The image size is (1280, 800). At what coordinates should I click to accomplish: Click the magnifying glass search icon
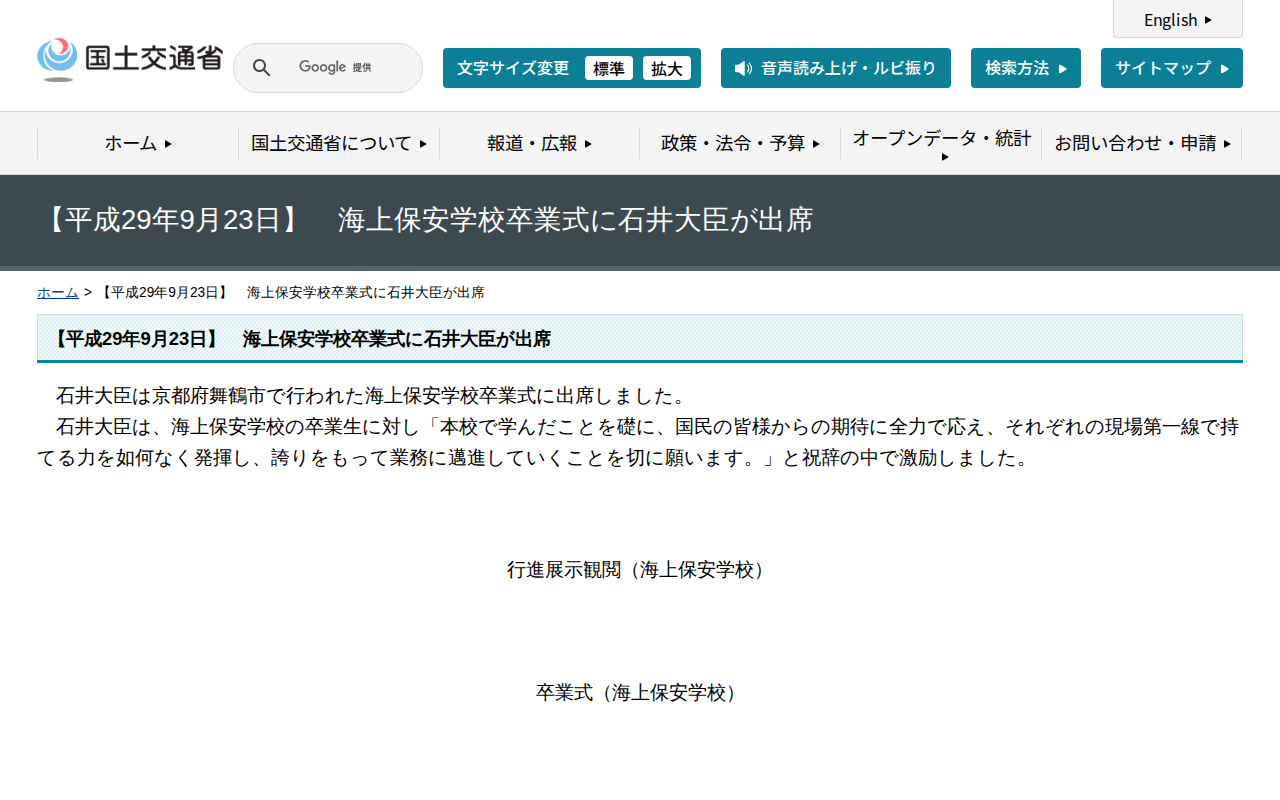(261, 68)
